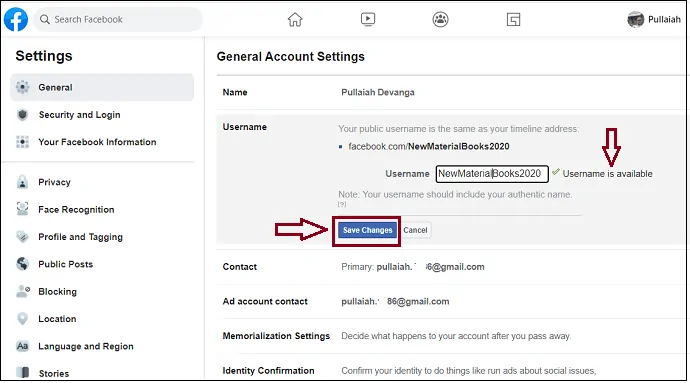Image resolution: width=690 pixels, height=383 pixels.
Task: Click the Language and Region Aa icon
Action: [22, 346]
